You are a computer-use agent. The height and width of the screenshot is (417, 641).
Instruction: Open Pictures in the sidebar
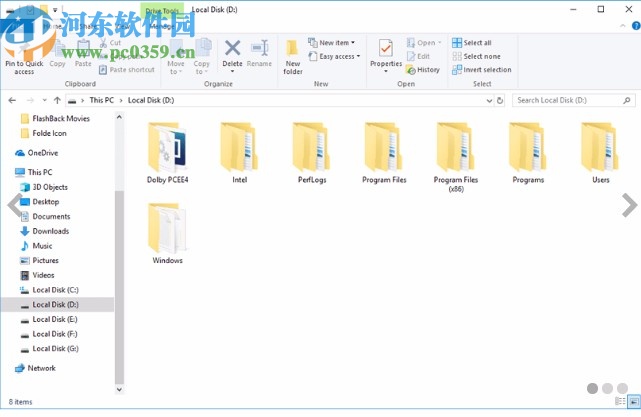39,260
